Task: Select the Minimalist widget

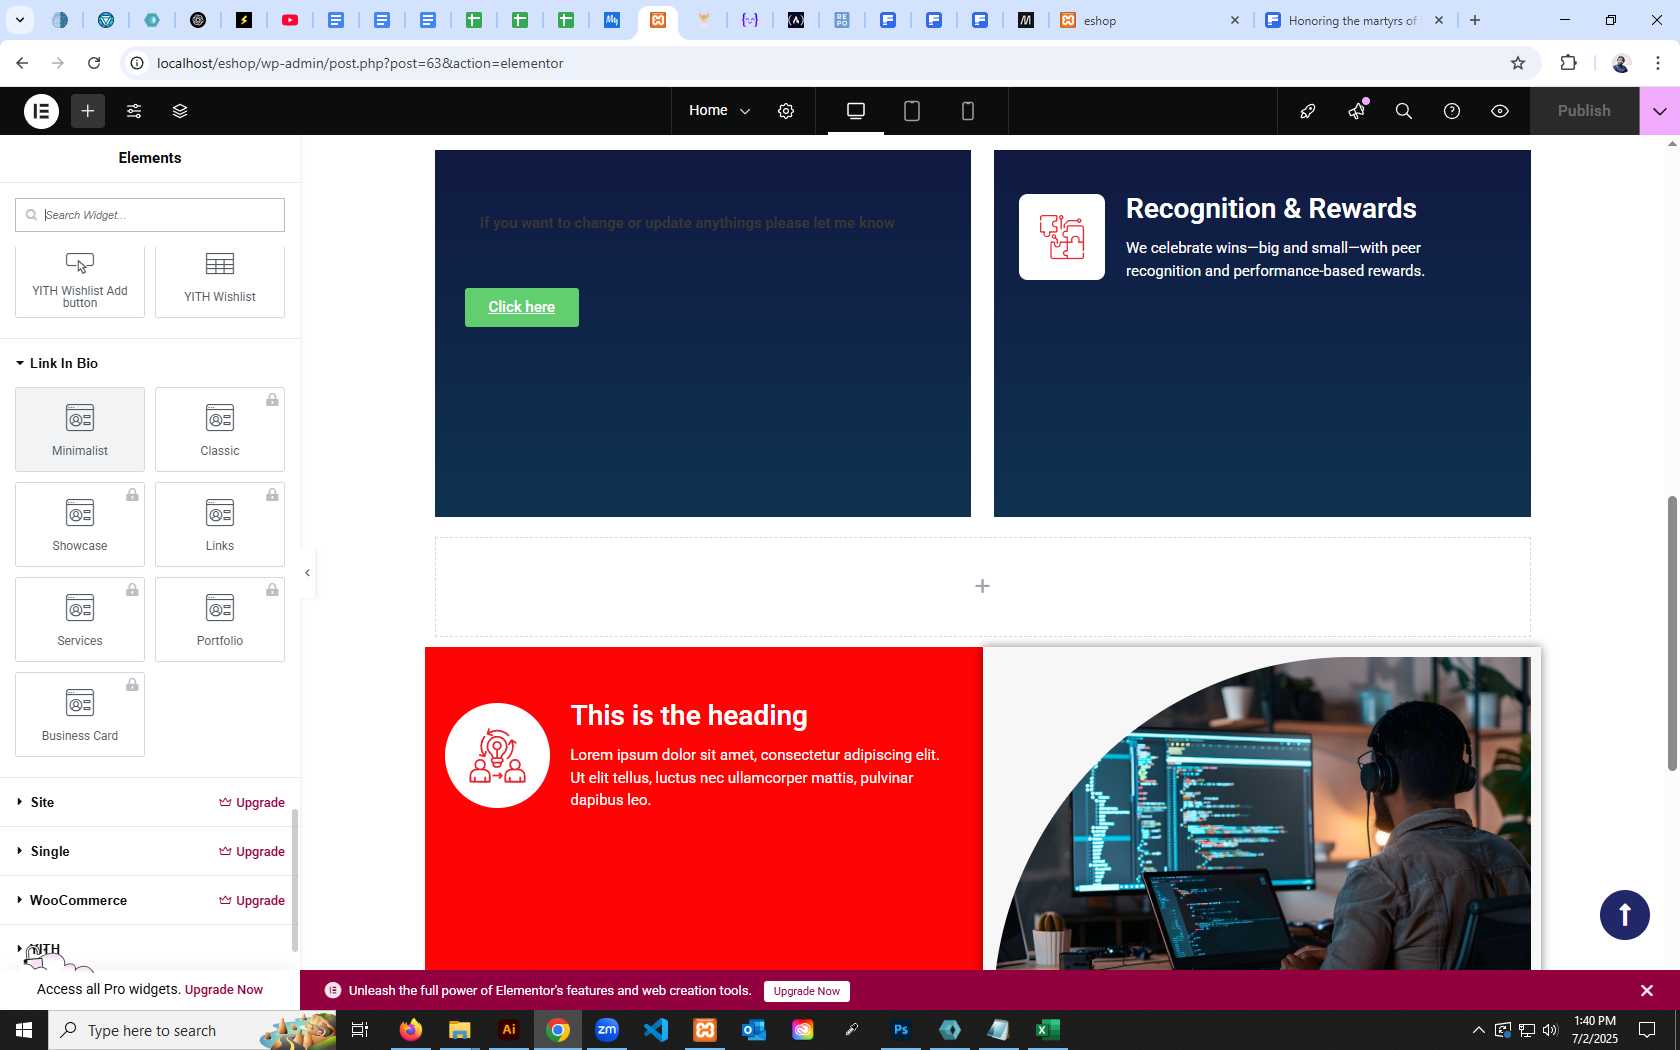Action: click(x=80, y=429)
